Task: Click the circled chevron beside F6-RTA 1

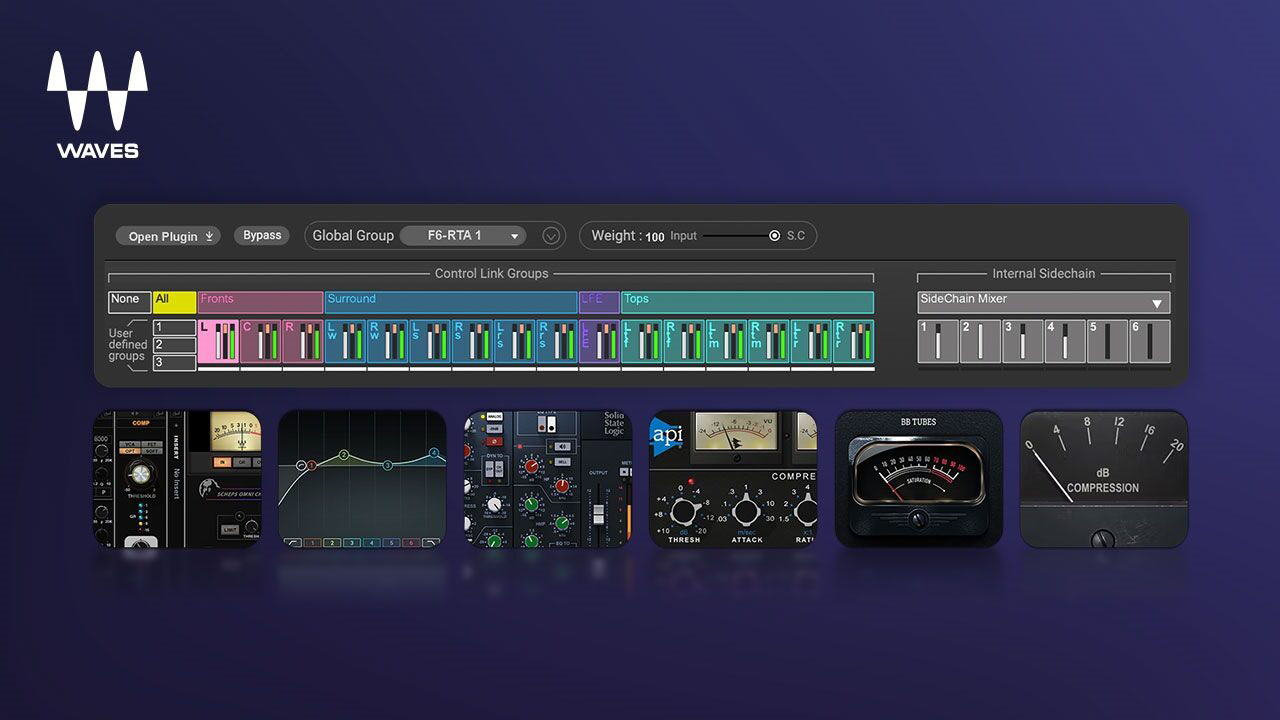Action: [x=550, y=236]
